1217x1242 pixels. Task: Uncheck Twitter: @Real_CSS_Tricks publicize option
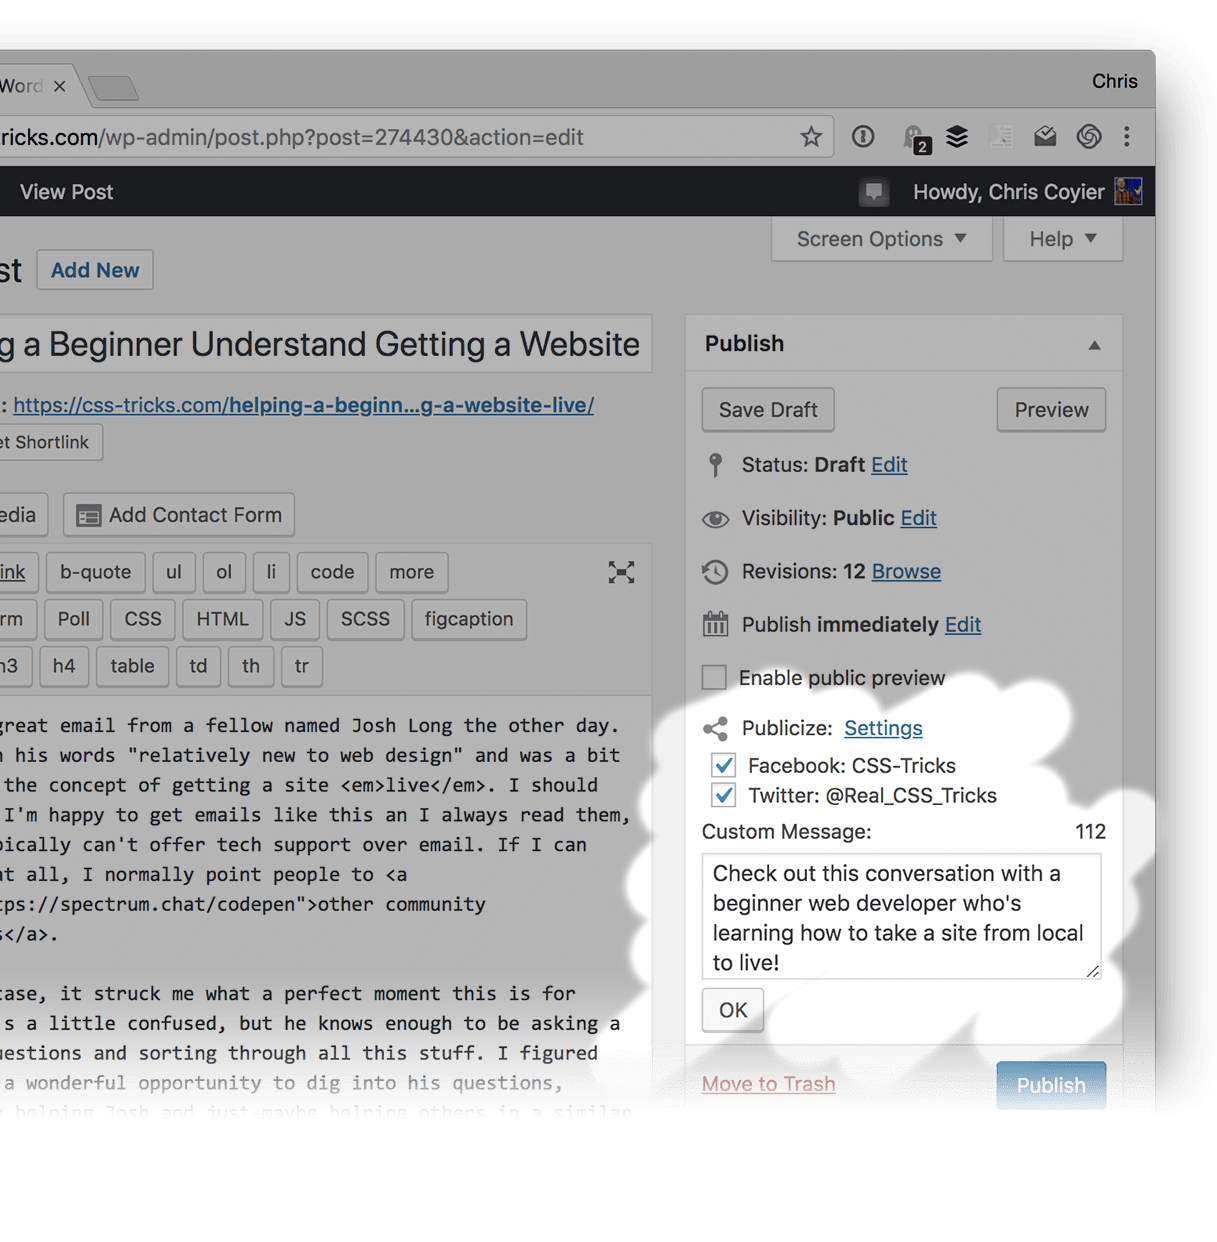click(724, 795)
